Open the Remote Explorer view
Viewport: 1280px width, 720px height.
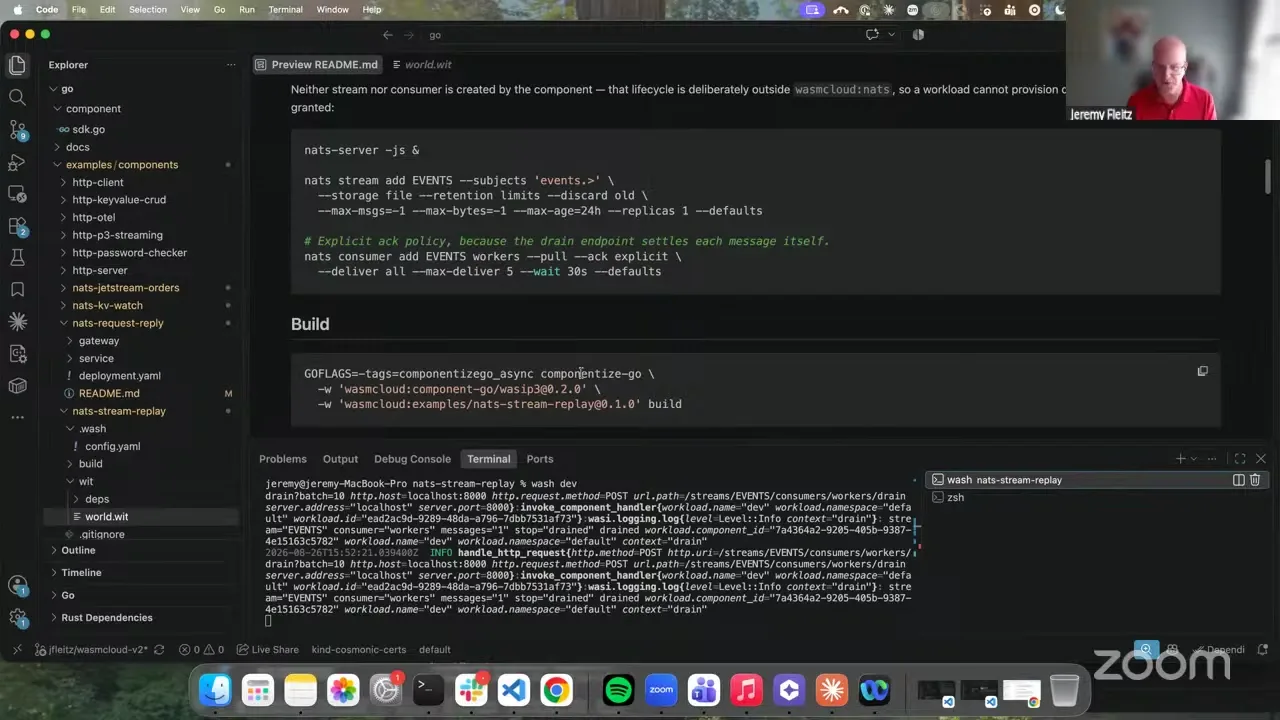click(17, 194)
